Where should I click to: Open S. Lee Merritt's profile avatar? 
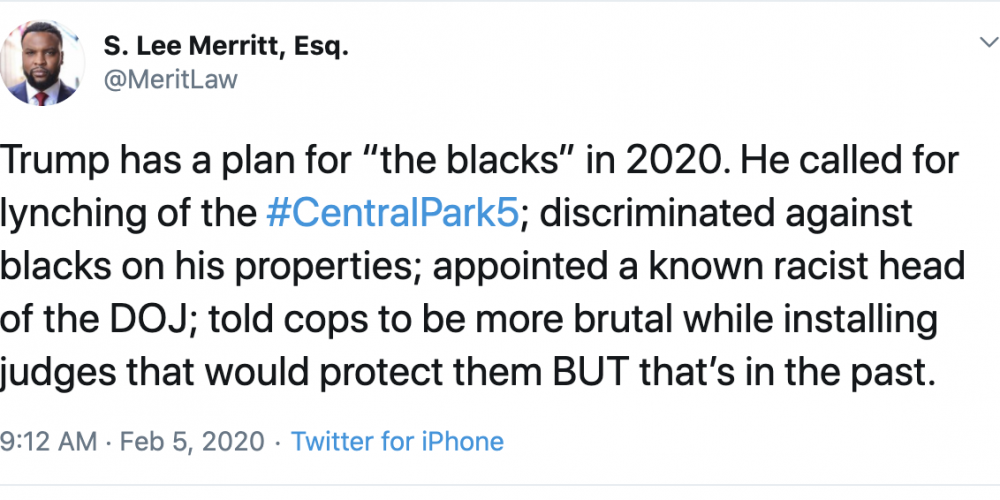coord(42,62)
